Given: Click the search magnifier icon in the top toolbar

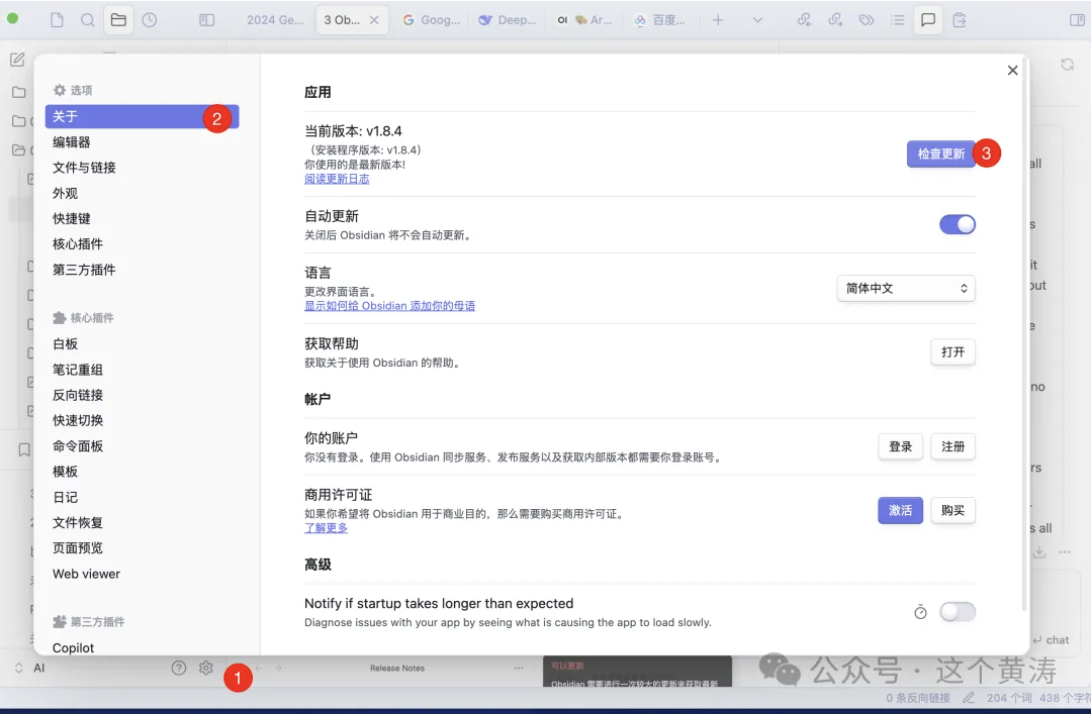Looking at the screenshot, I should coord(87,20).
